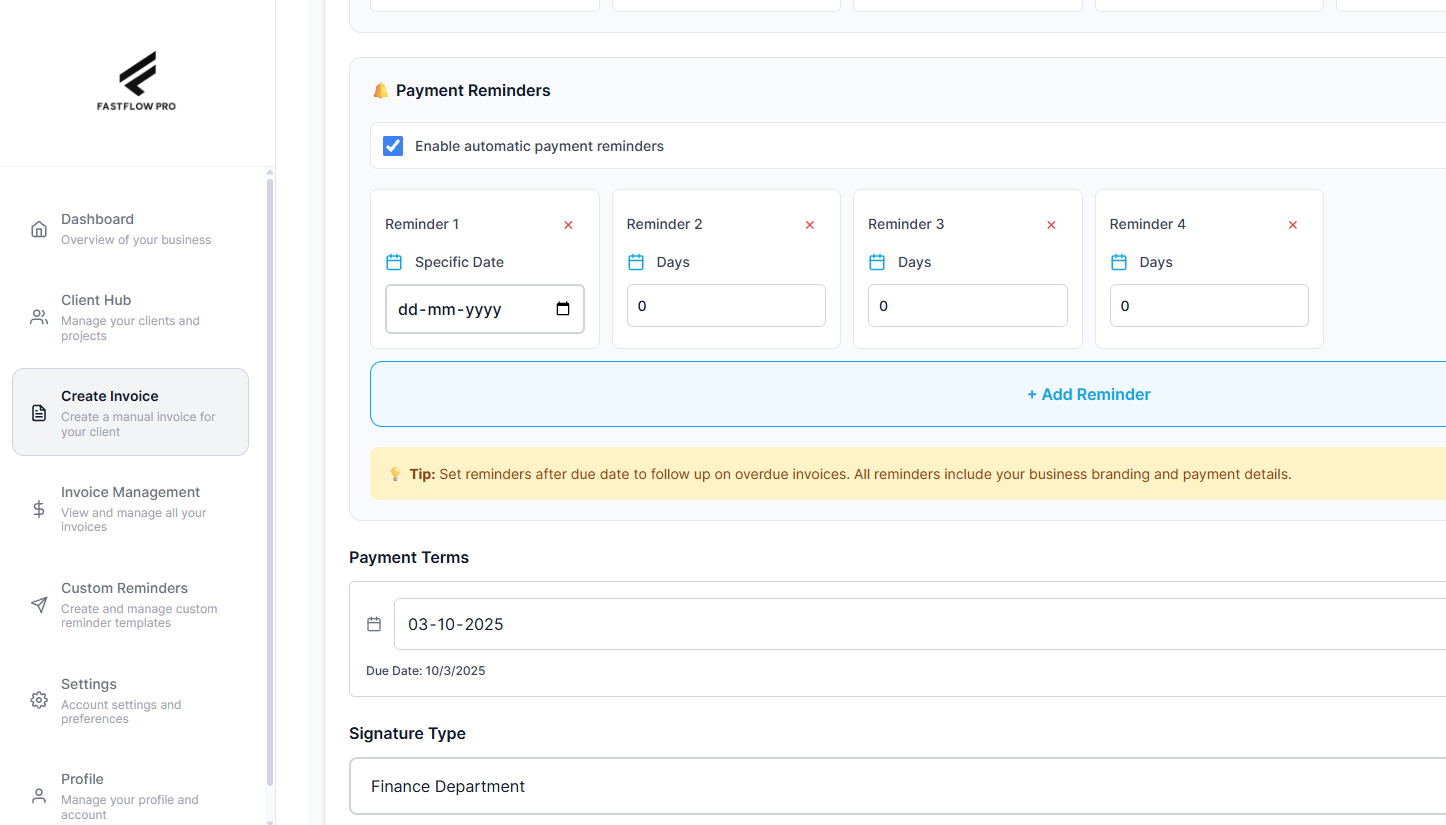Image resolution: width=1446 pixels, height=825 pixels.
Task: Click Reminder 2 Days calendar icon
Action: click(x=636, y=262)
